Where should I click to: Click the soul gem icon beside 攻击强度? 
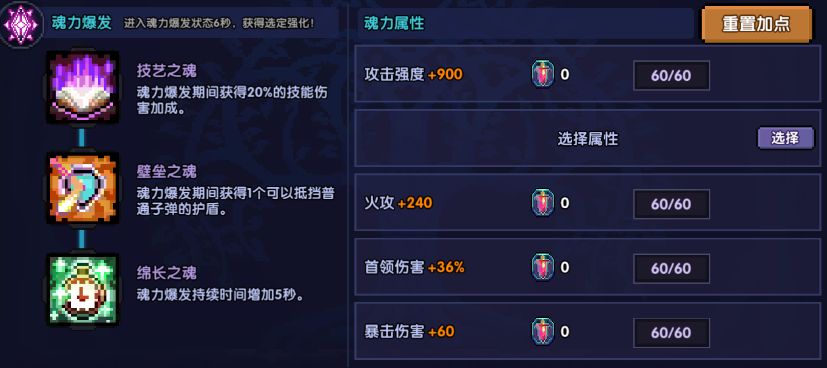point(542,74)
